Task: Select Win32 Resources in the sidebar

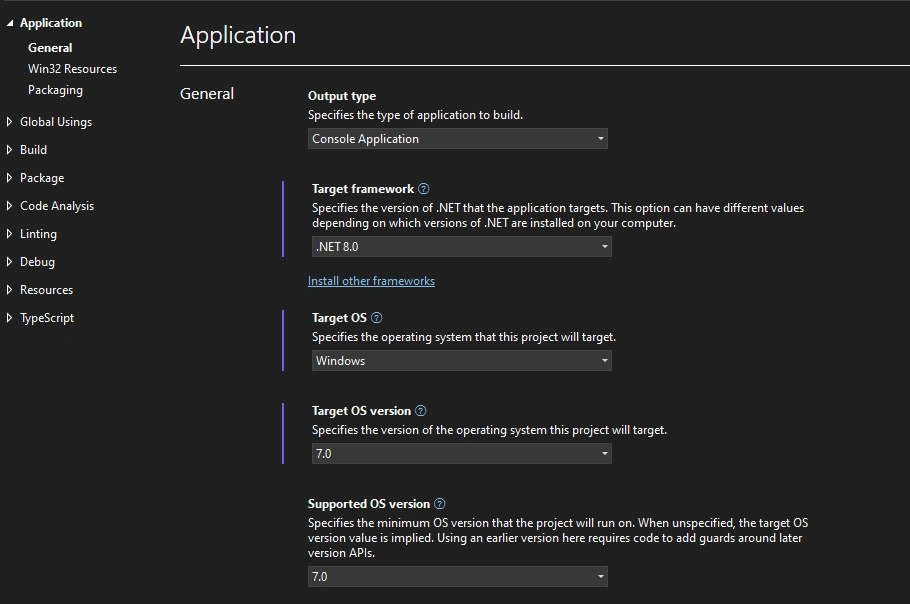Action: point(73,68)
